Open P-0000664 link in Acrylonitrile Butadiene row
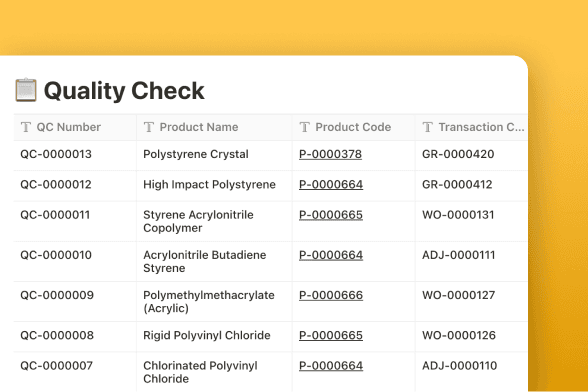The width and height of the screenshot is (588, 392). pyautogui.click(x=331, y=255)
